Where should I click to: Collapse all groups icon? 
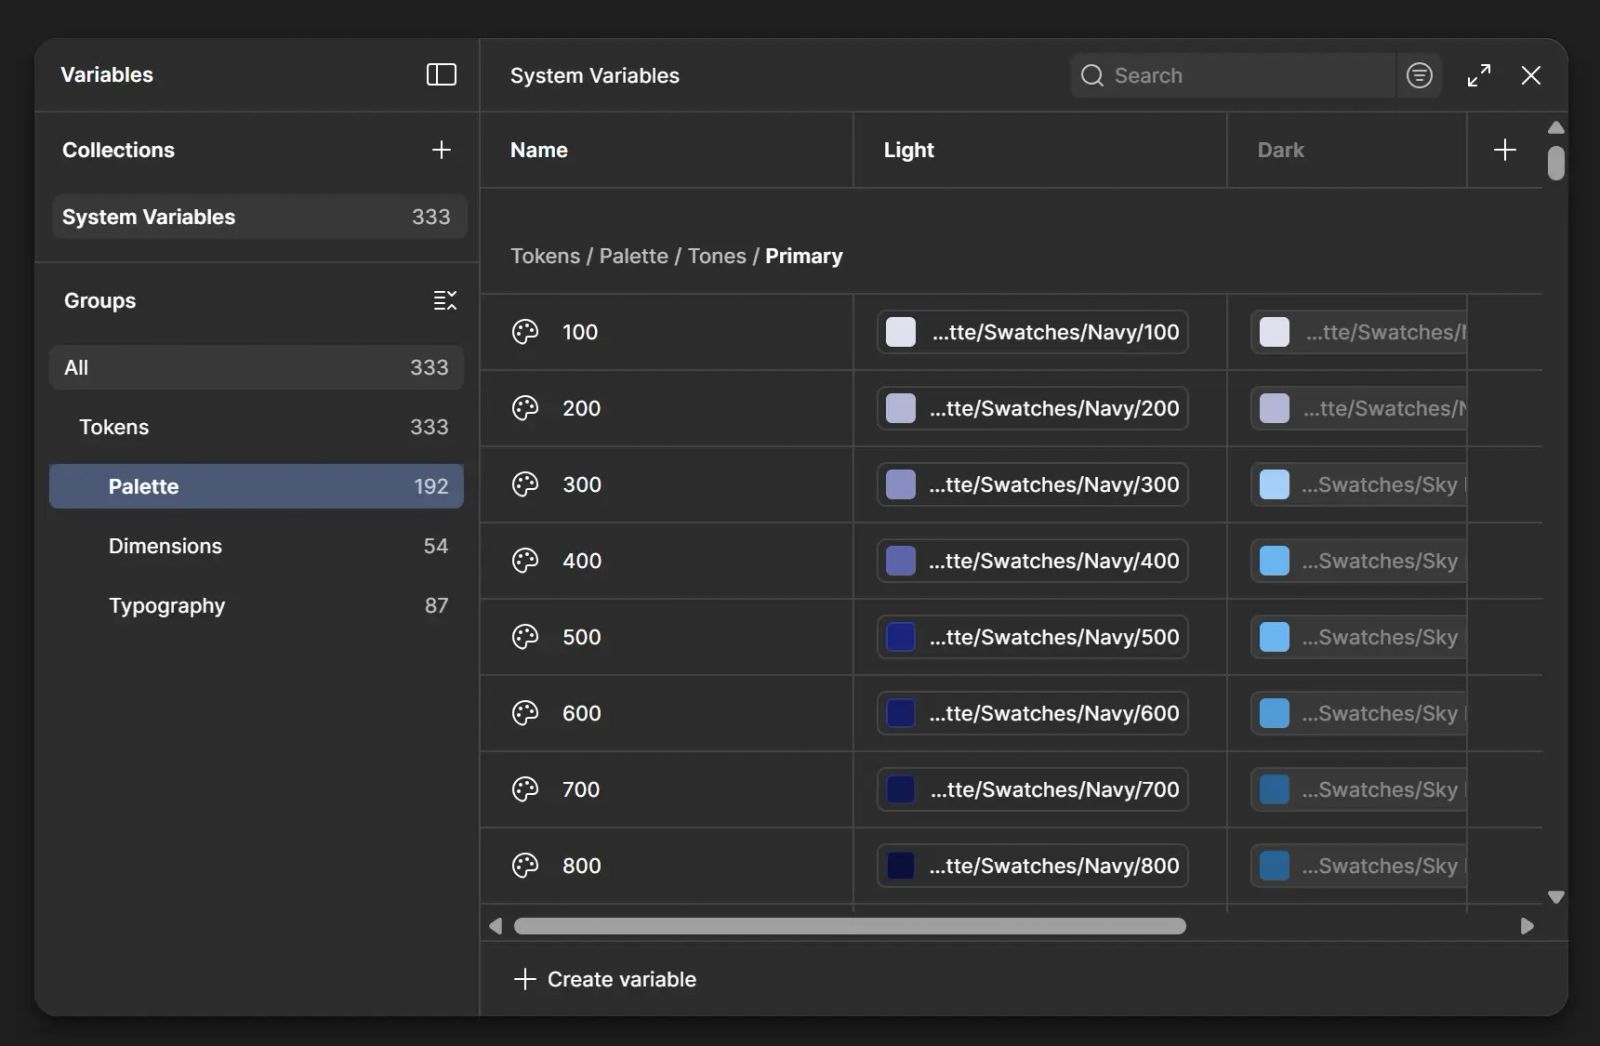(x=445, y=300)
